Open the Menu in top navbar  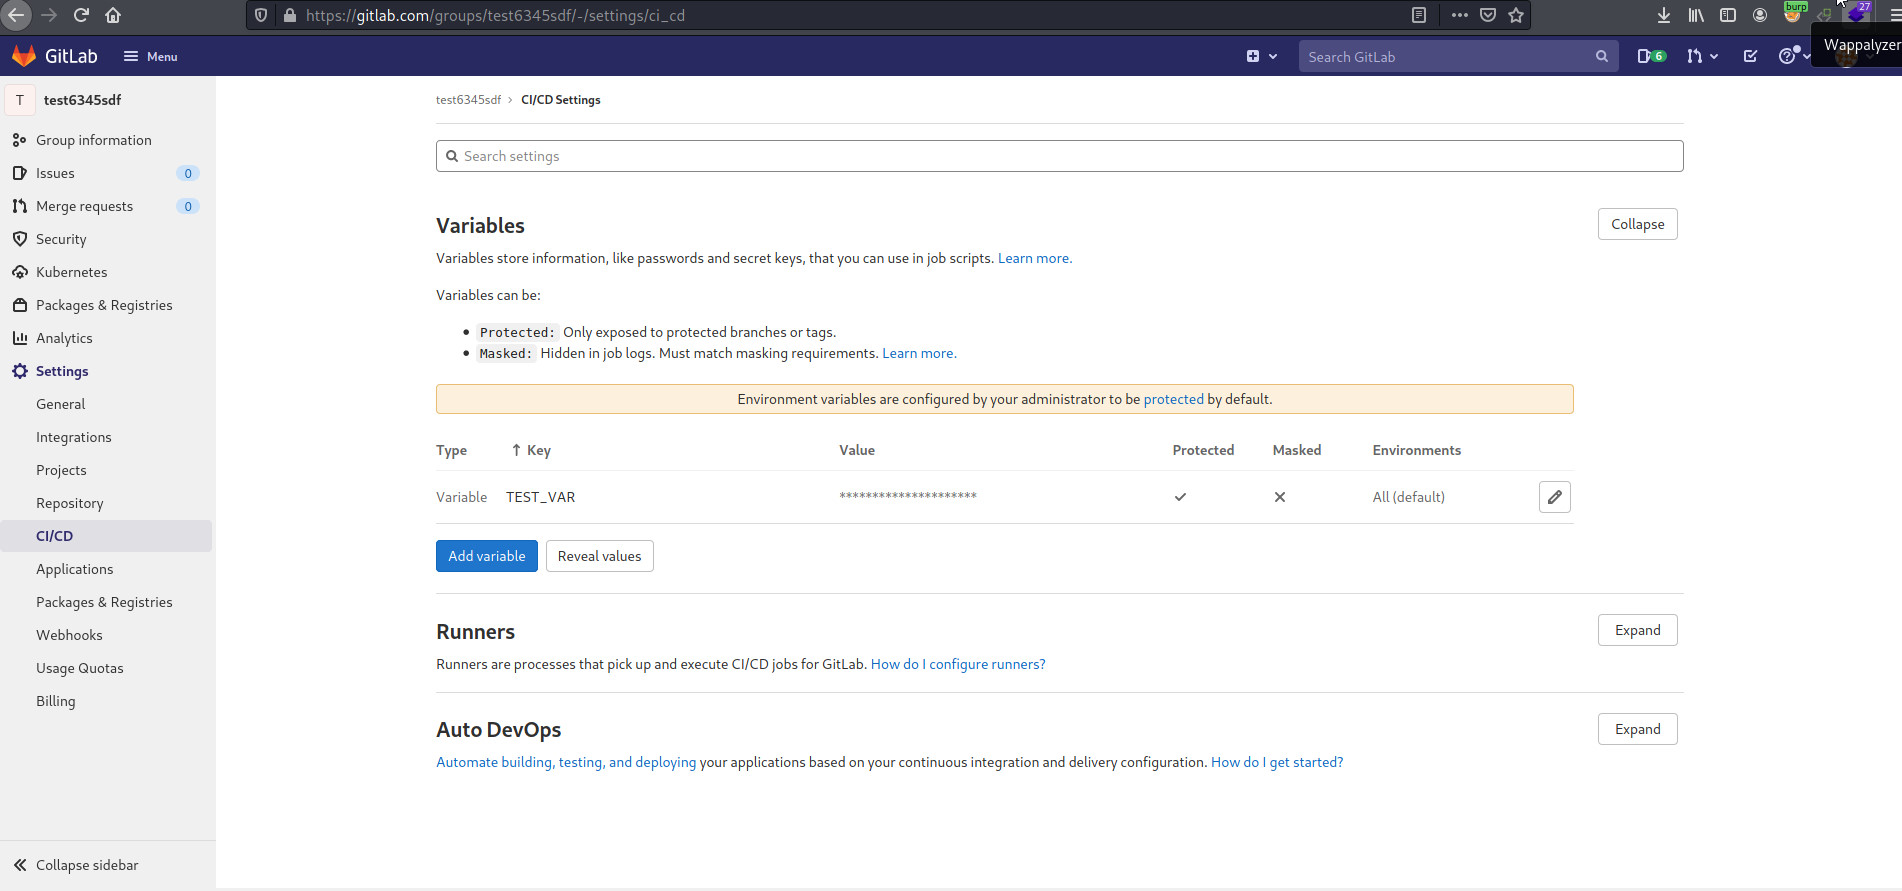click(x=151, y=56)
